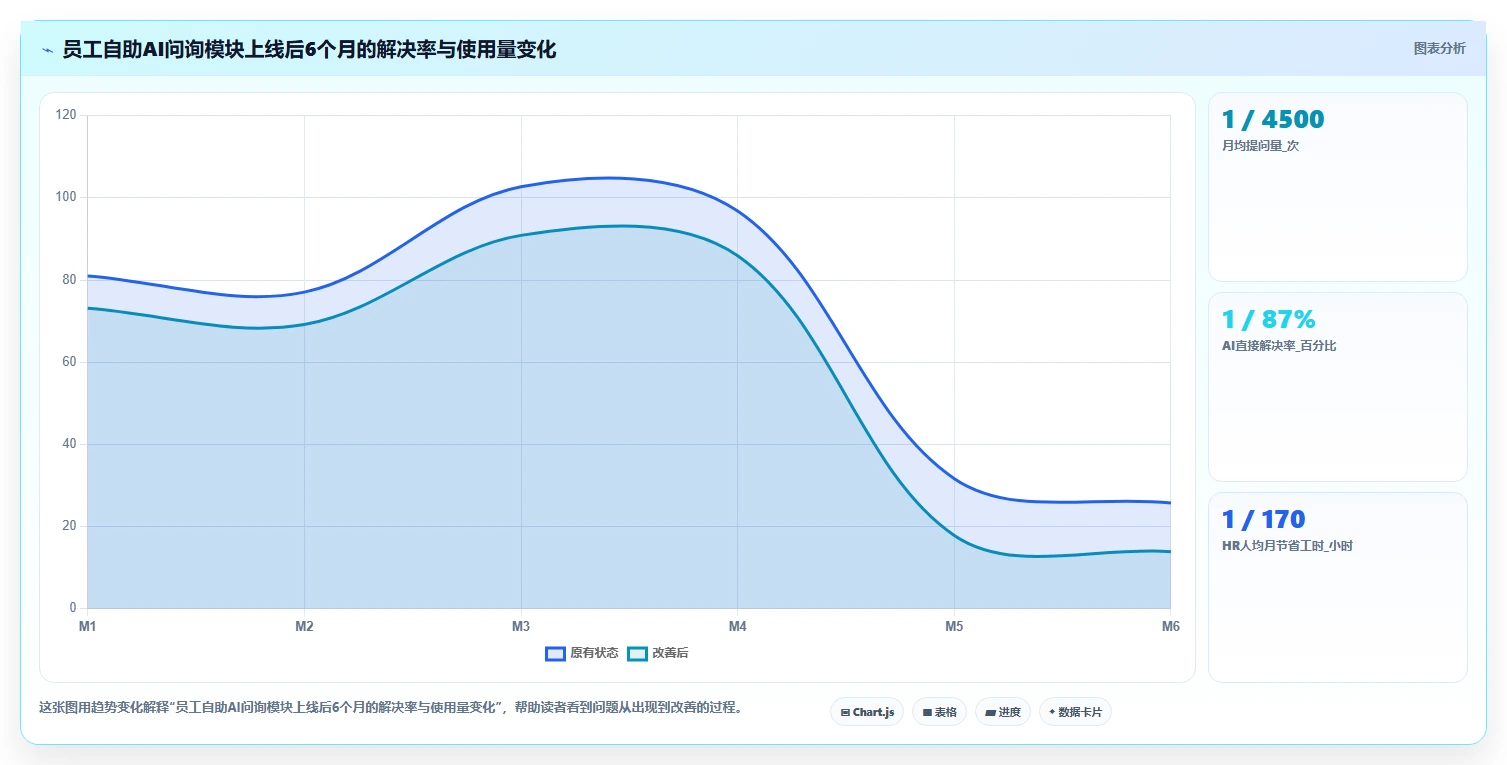Image resolution: width=1507 pixels, height=765 pixels.
Task: Click the AI直接解决率_百分比 card label
Action: coord(1279,346)
